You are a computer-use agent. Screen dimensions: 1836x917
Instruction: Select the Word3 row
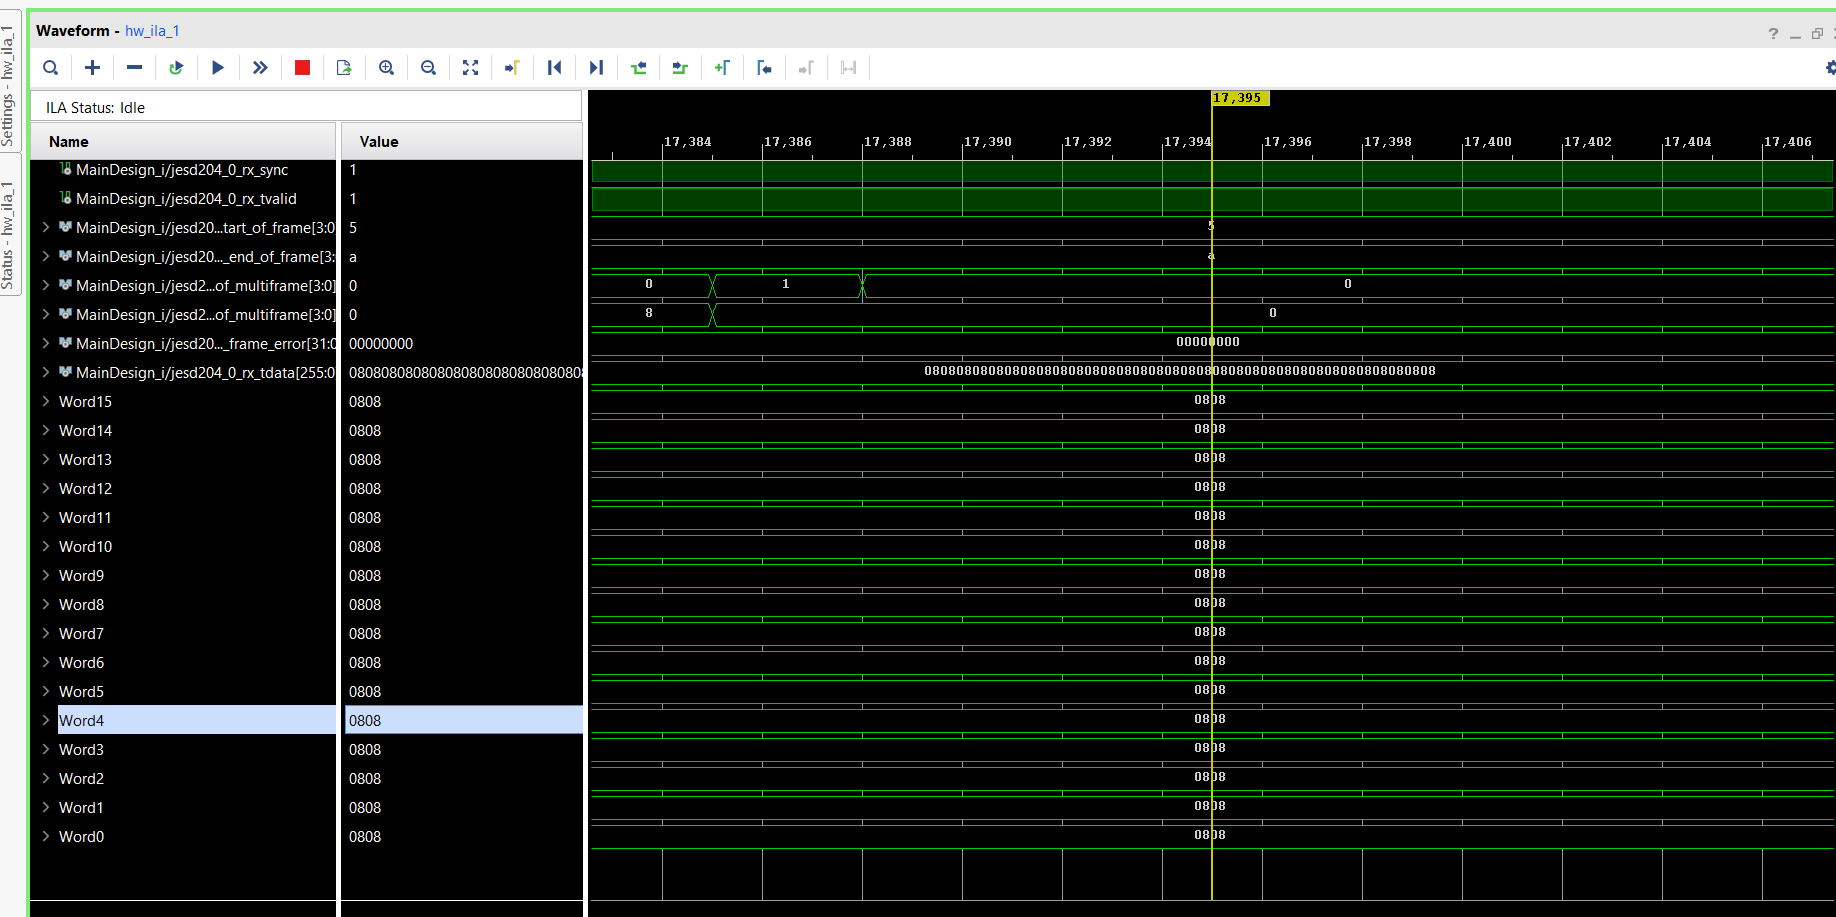pos(81,750)
